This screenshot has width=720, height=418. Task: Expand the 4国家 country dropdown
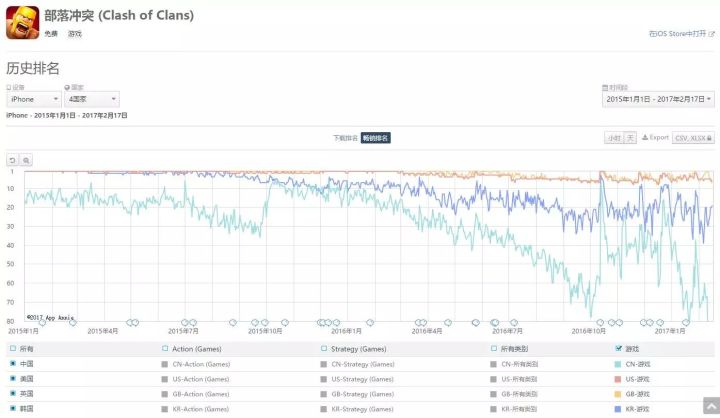coord(92,99)
